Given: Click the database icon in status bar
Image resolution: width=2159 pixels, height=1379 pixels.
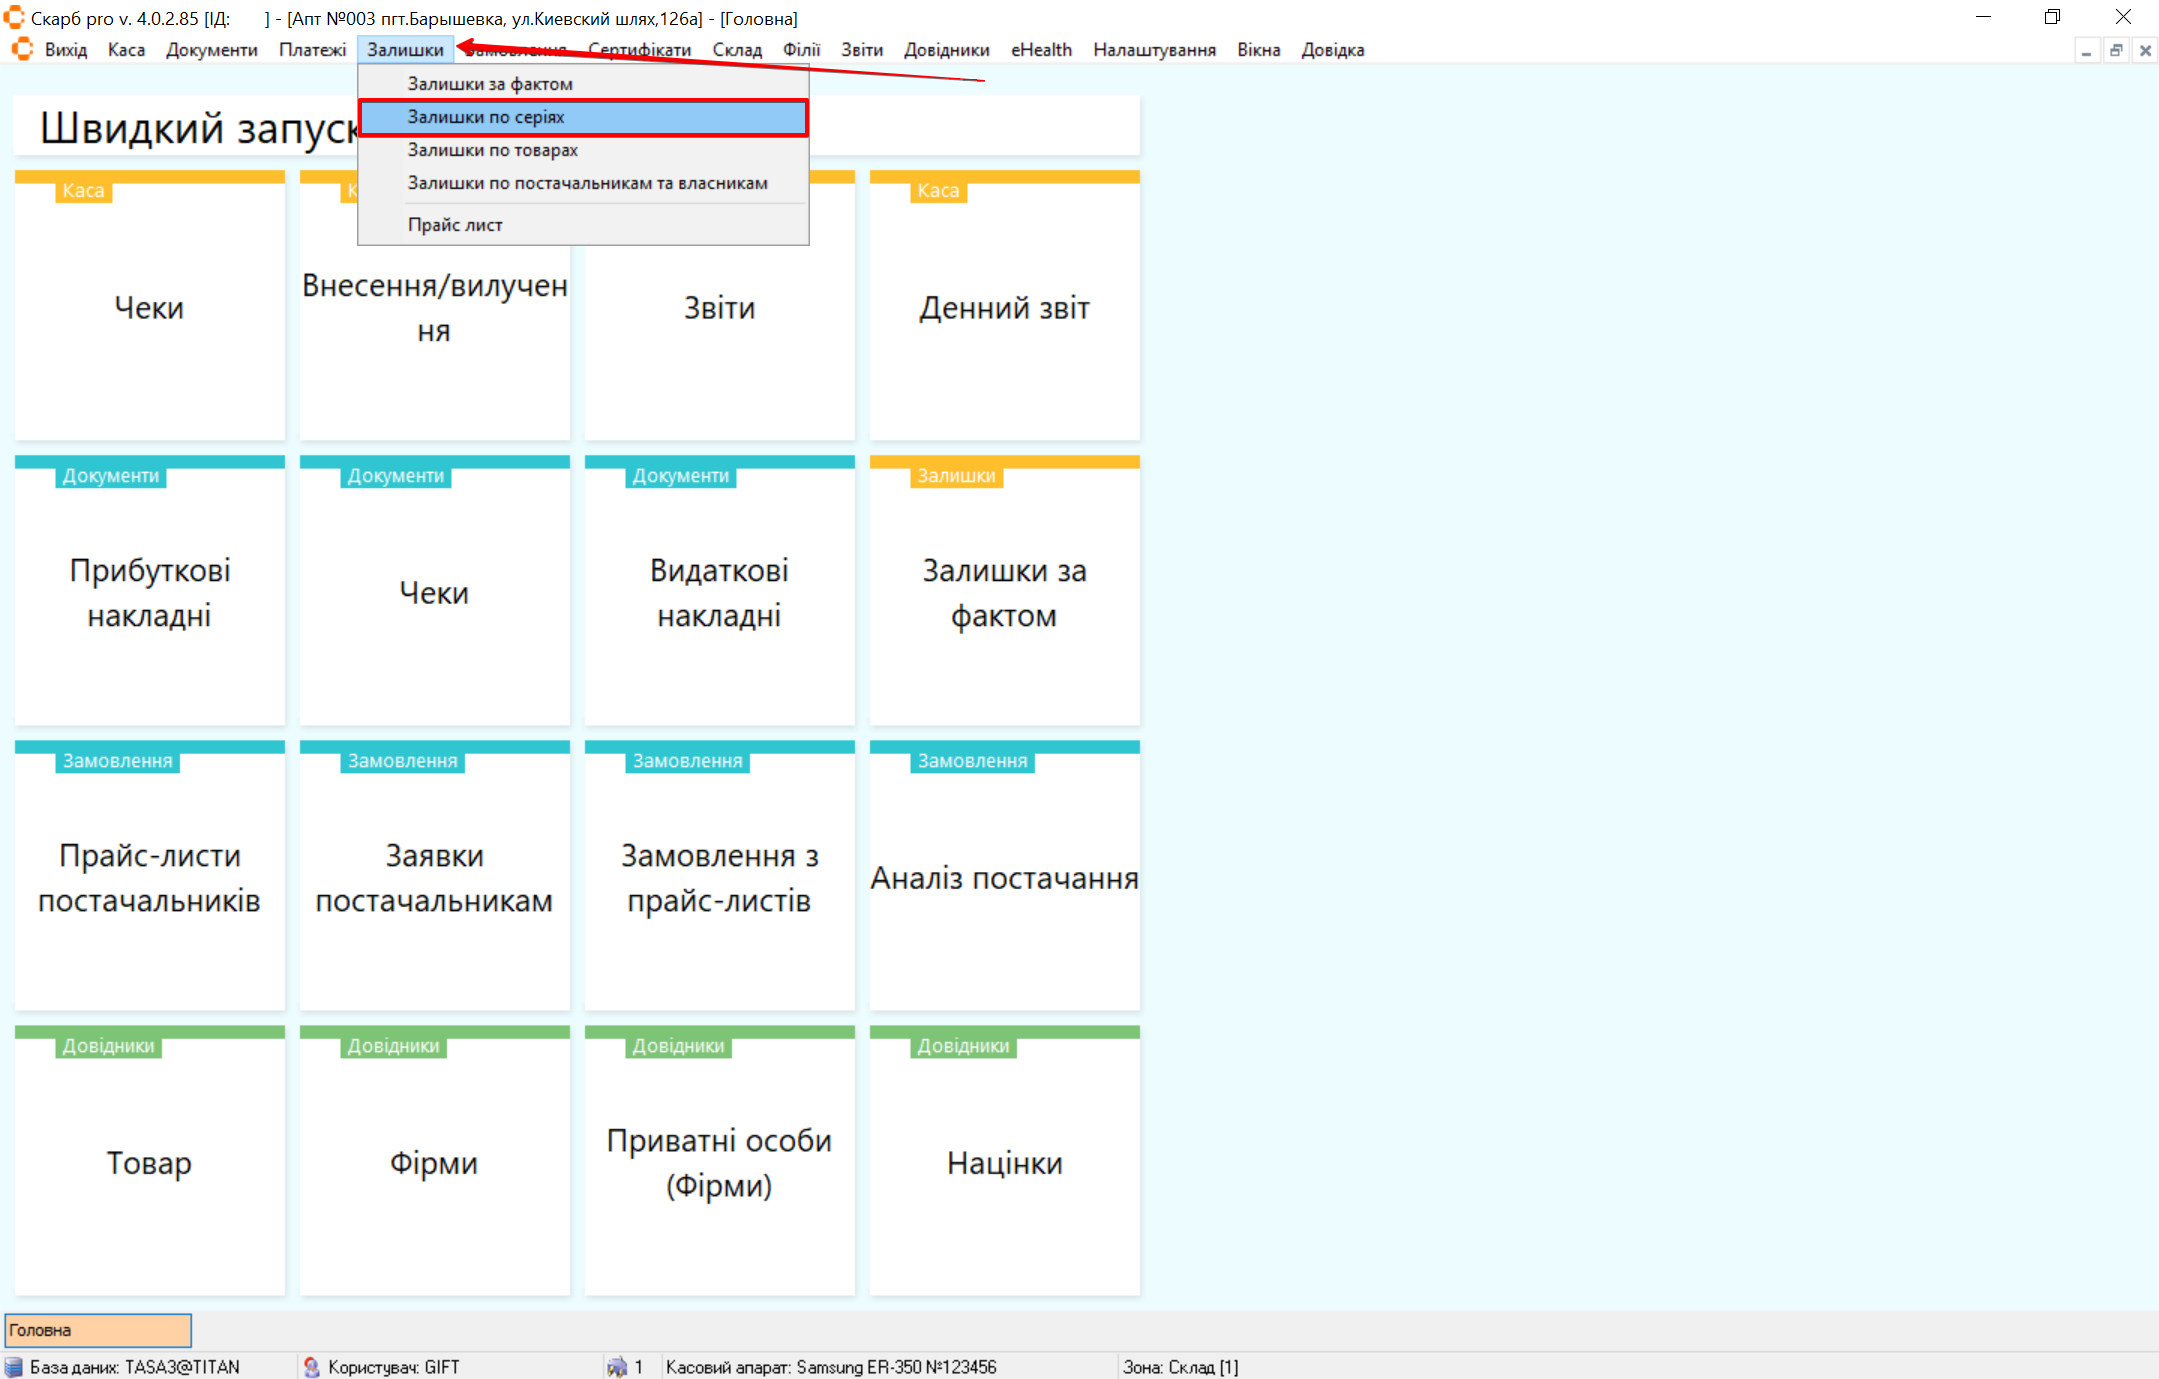Looking at the screenshot, I should (x=14, y=1367).
